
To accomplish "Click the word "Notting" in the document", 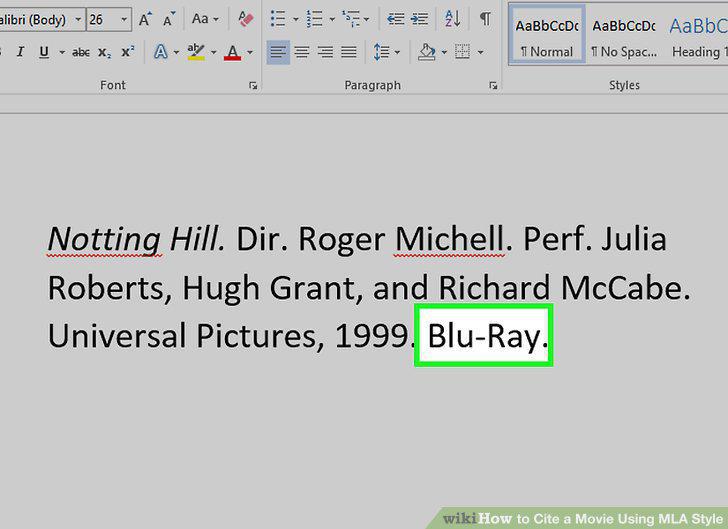I will point(104,240).
